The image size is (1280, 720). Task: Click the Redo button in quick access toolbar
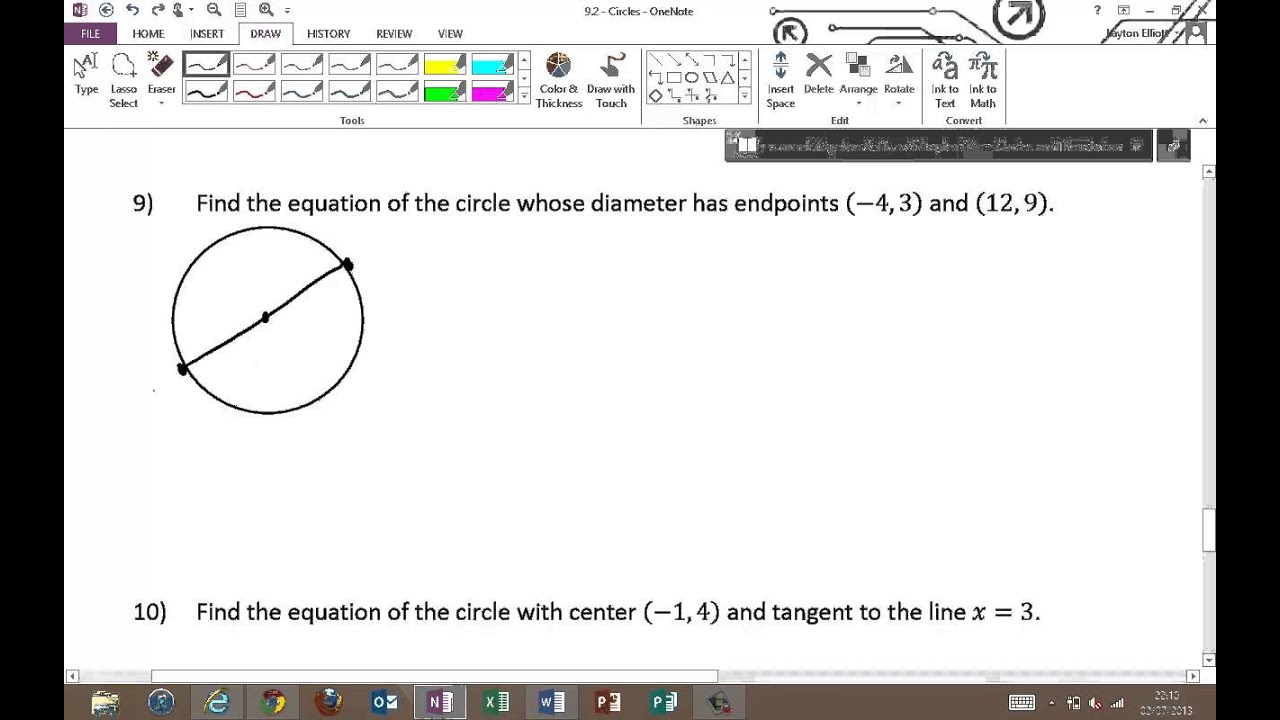point(159,10)
